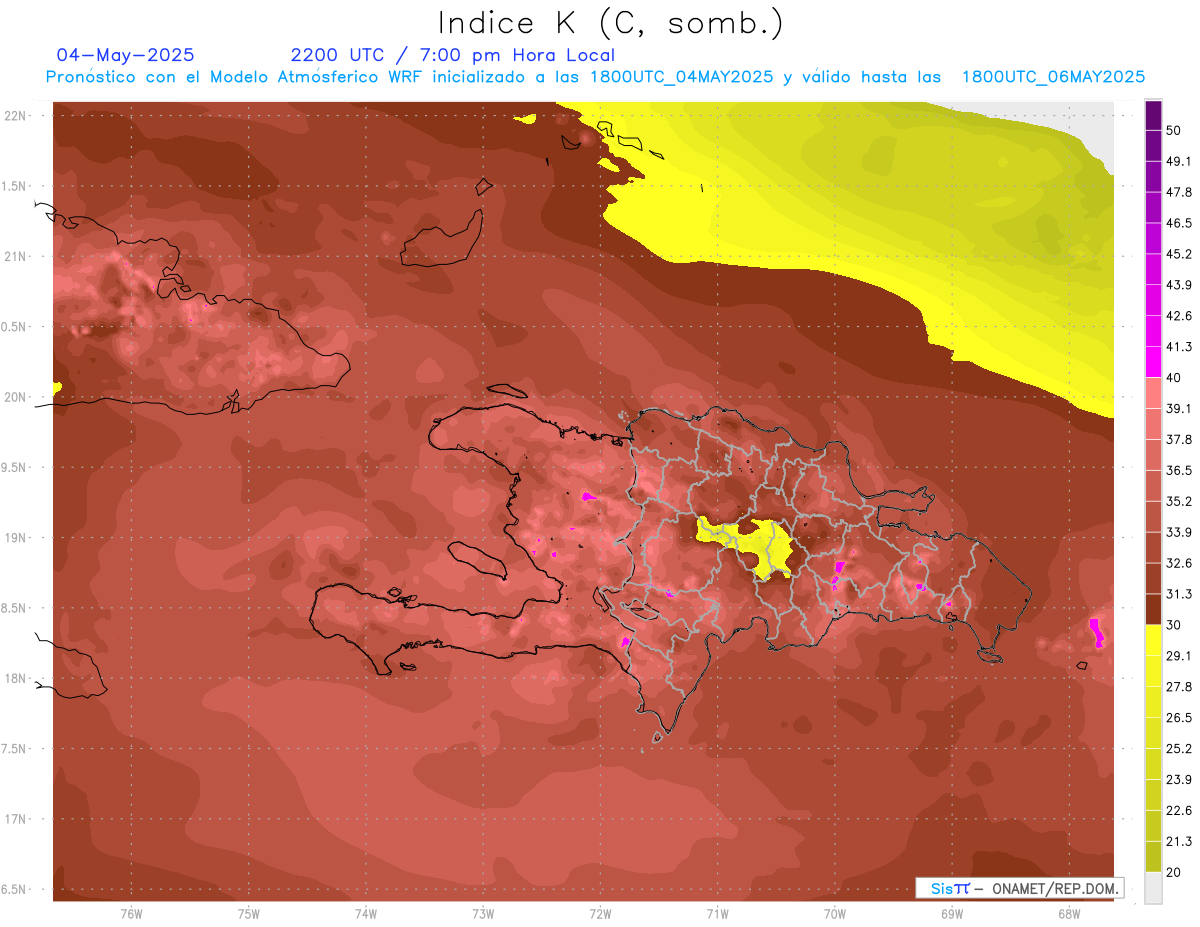The image size is (1200, 927).
Task: Click the 33.9 value on the color scale
Action: click(1179, 532)
